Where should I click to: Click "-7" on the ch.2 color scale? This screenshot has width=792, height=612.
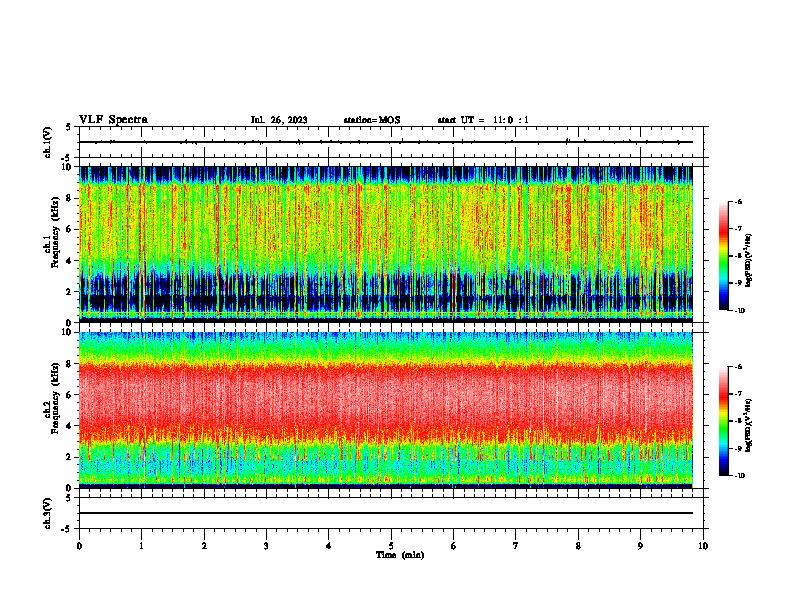(738, 394)
